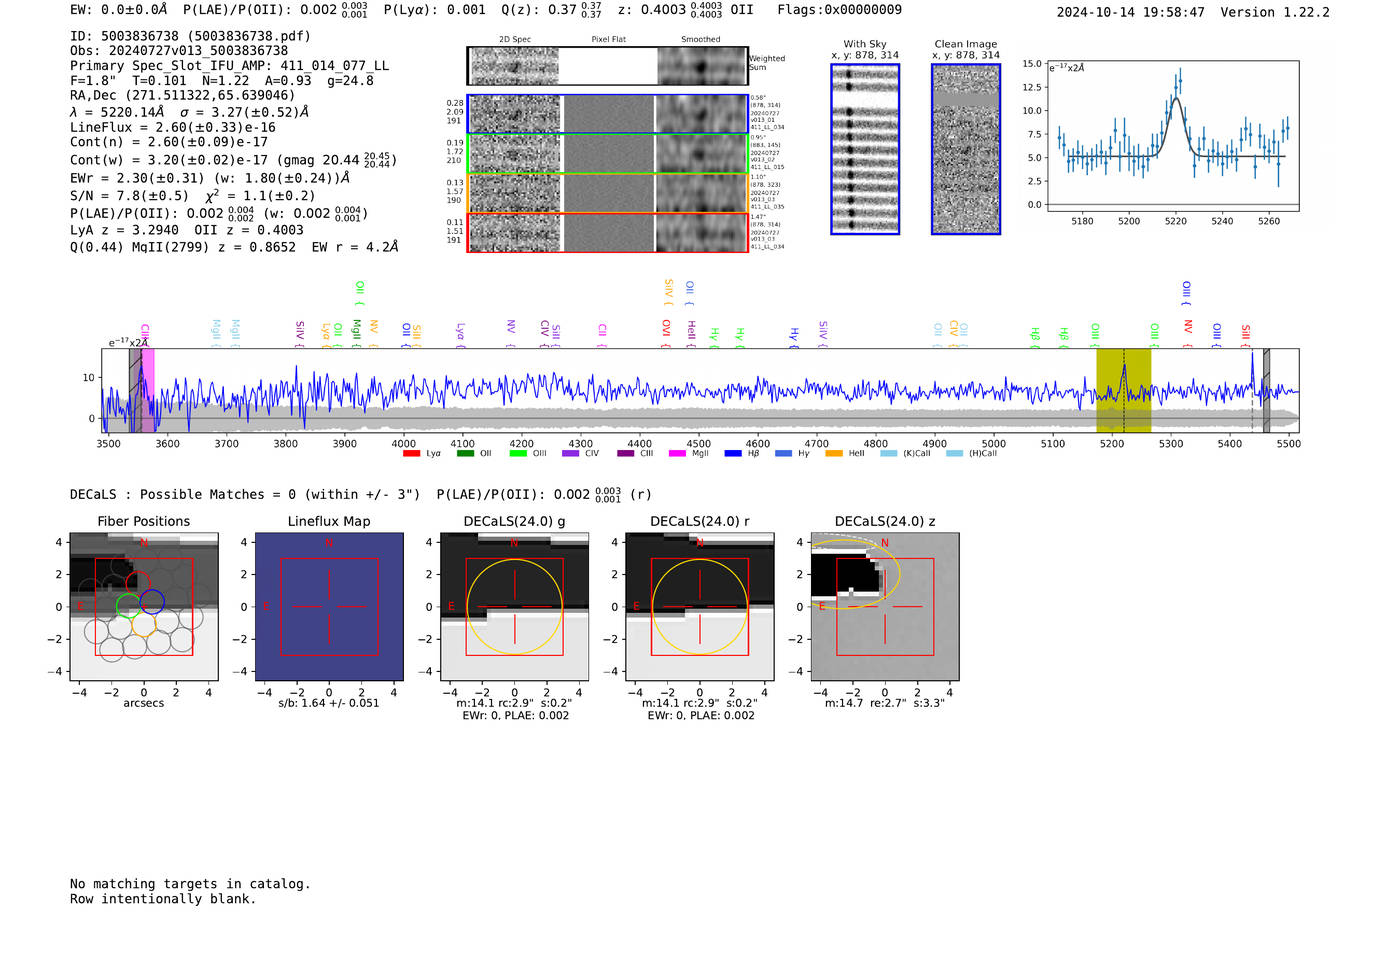This screenshot has width=1400, height=953.
Task: Open the DECaLS(24.0) z cutout
Action: (885, 606)
